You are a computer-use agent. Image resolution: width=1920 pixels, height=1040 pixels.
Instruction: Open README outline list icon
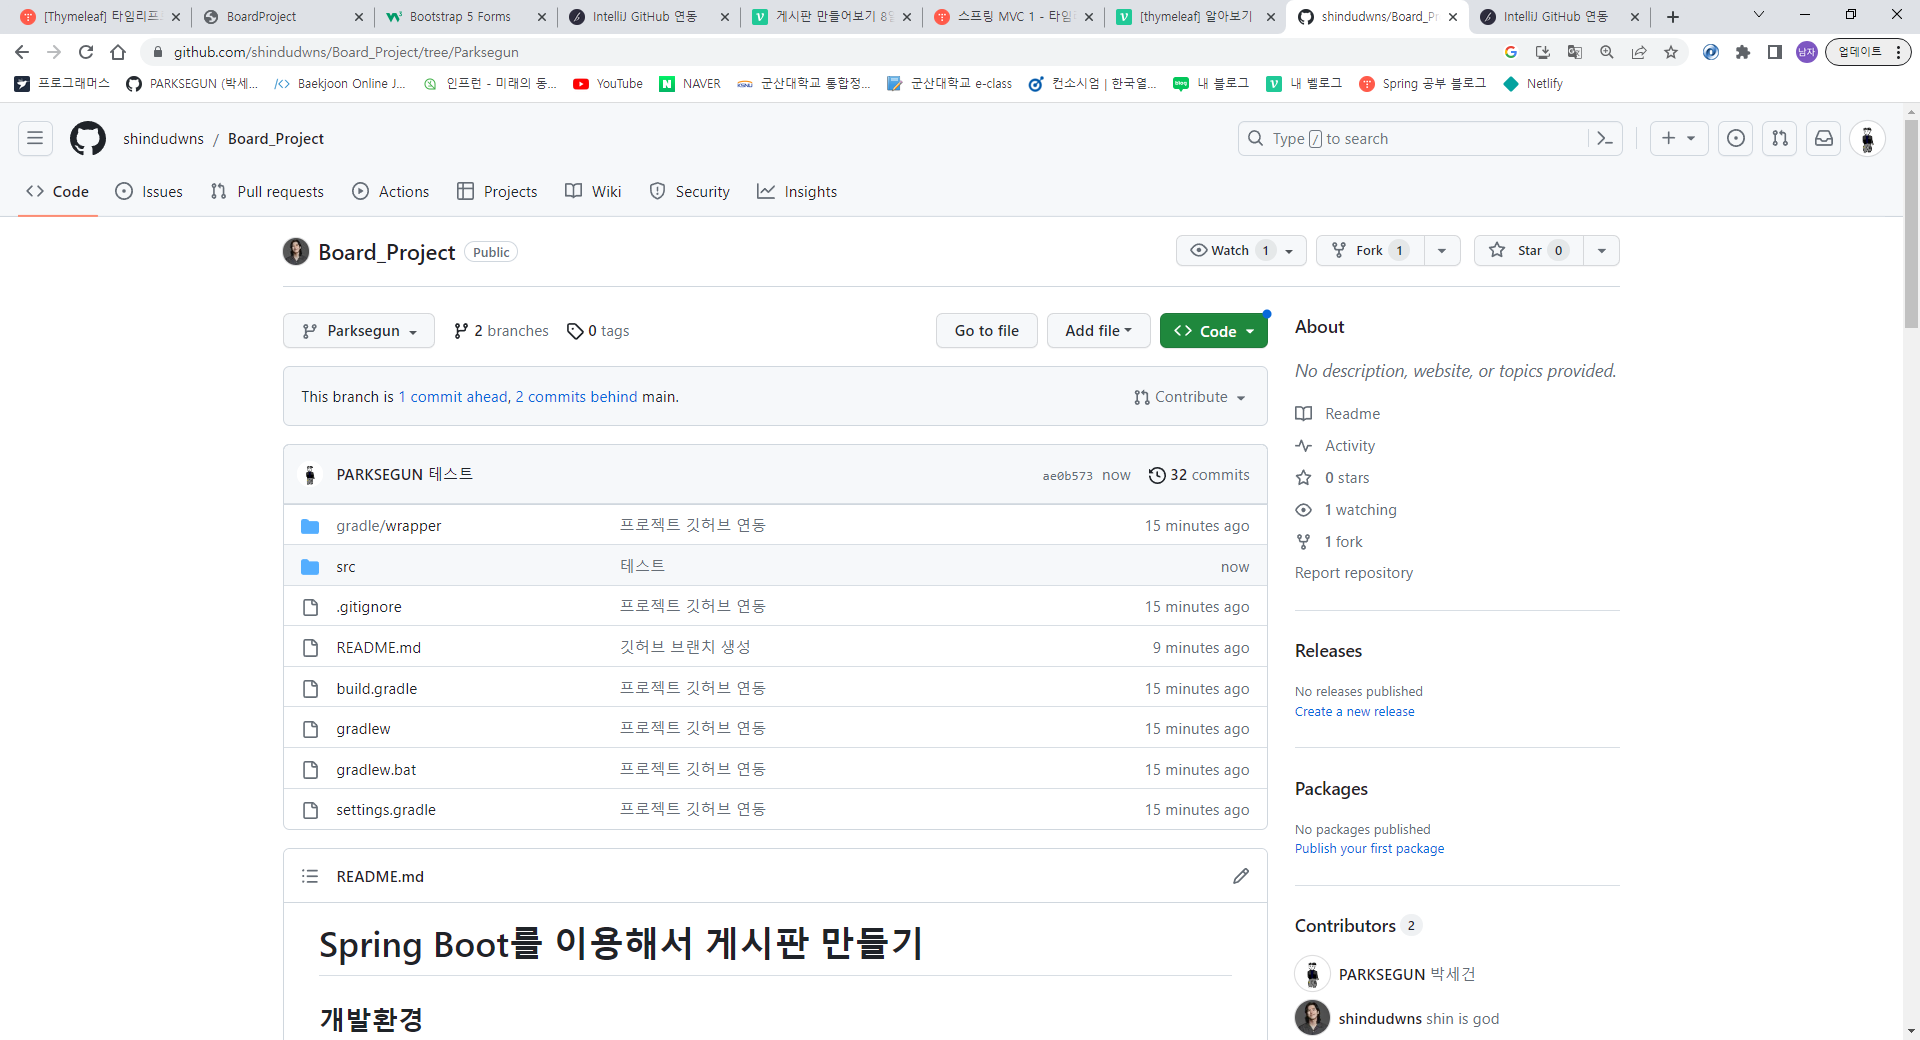click(x=310, y=876)
